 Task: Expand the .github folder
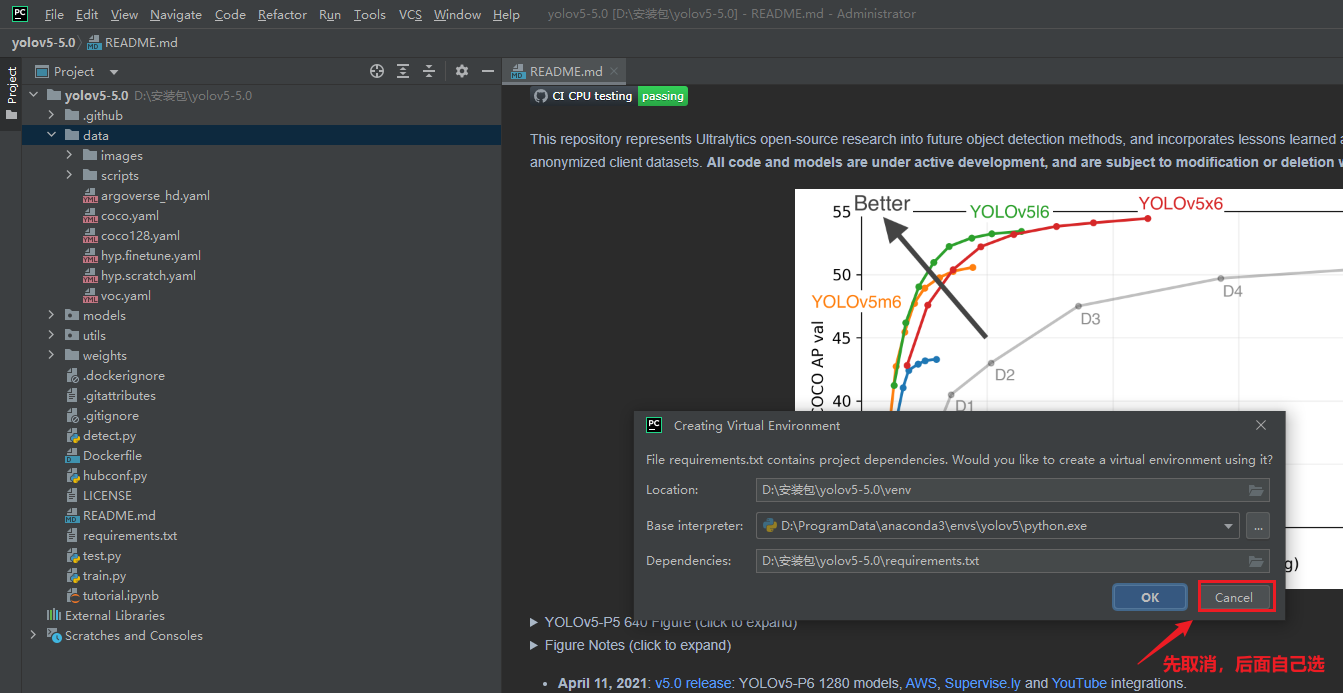tap(51, 115)
